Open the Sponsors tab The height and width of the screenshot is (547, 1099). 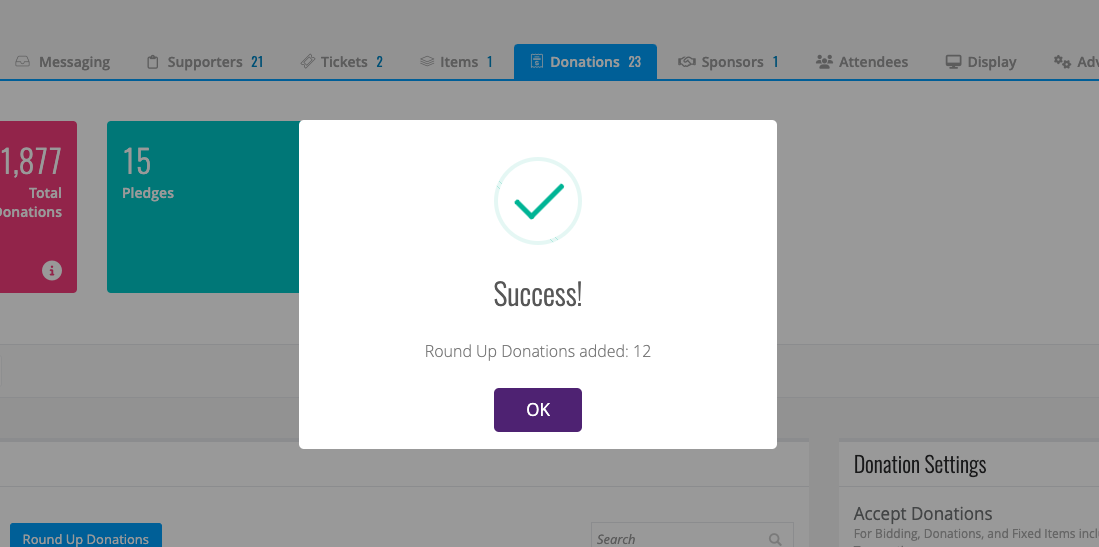pos(728,62)
